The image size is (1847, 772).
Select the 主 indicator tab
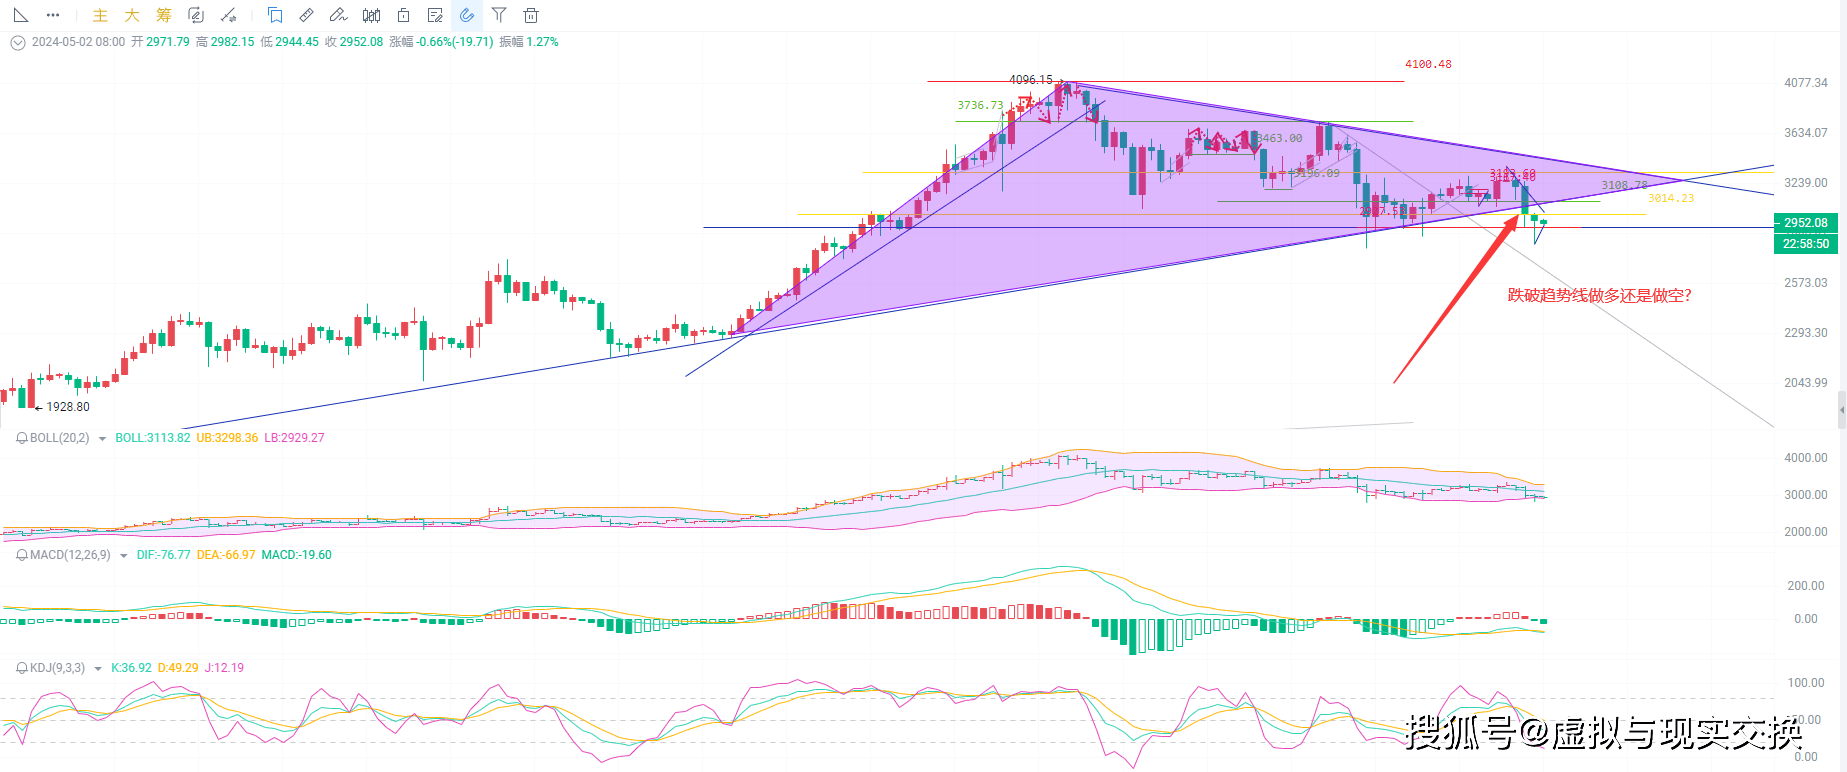coord(100,15)
